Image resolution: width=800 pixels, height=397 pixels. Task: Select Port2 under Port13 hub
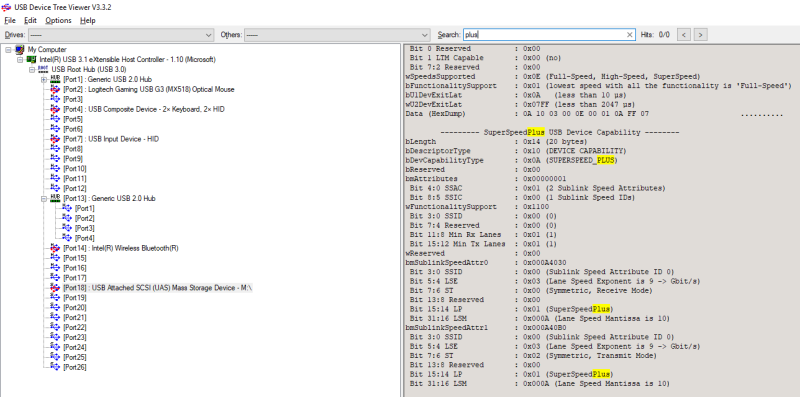click(85, 218)
